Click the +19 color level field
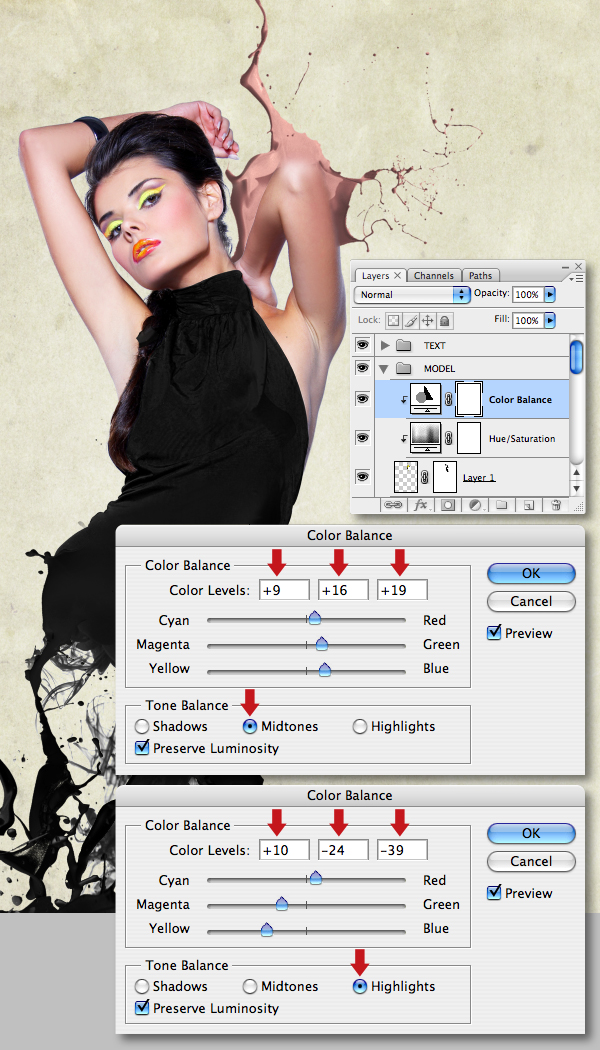Image resolution: width=600 pixels, height=1050 pixels. 402,590
